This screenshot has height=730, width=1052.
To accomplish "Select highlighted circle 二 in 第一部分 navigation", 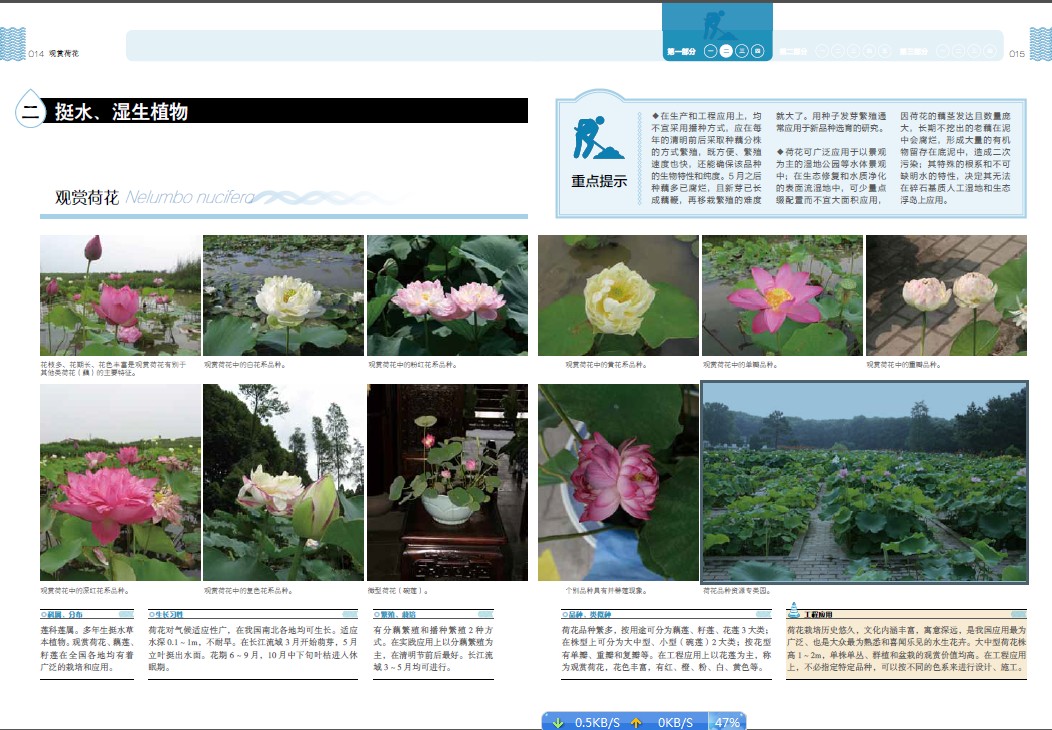I will pyautogui.click(x=726, y=50).
